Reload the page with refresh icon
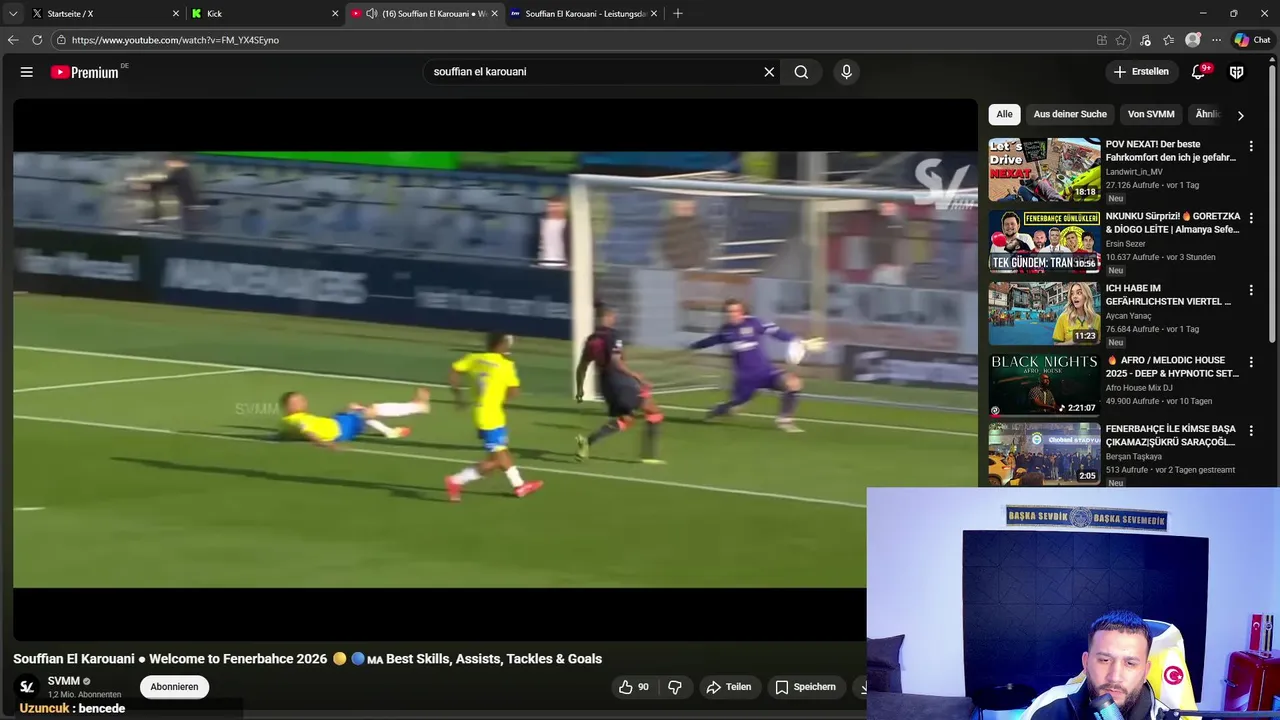The height and width of the screenshot is (720, 1280). (37, 40)
